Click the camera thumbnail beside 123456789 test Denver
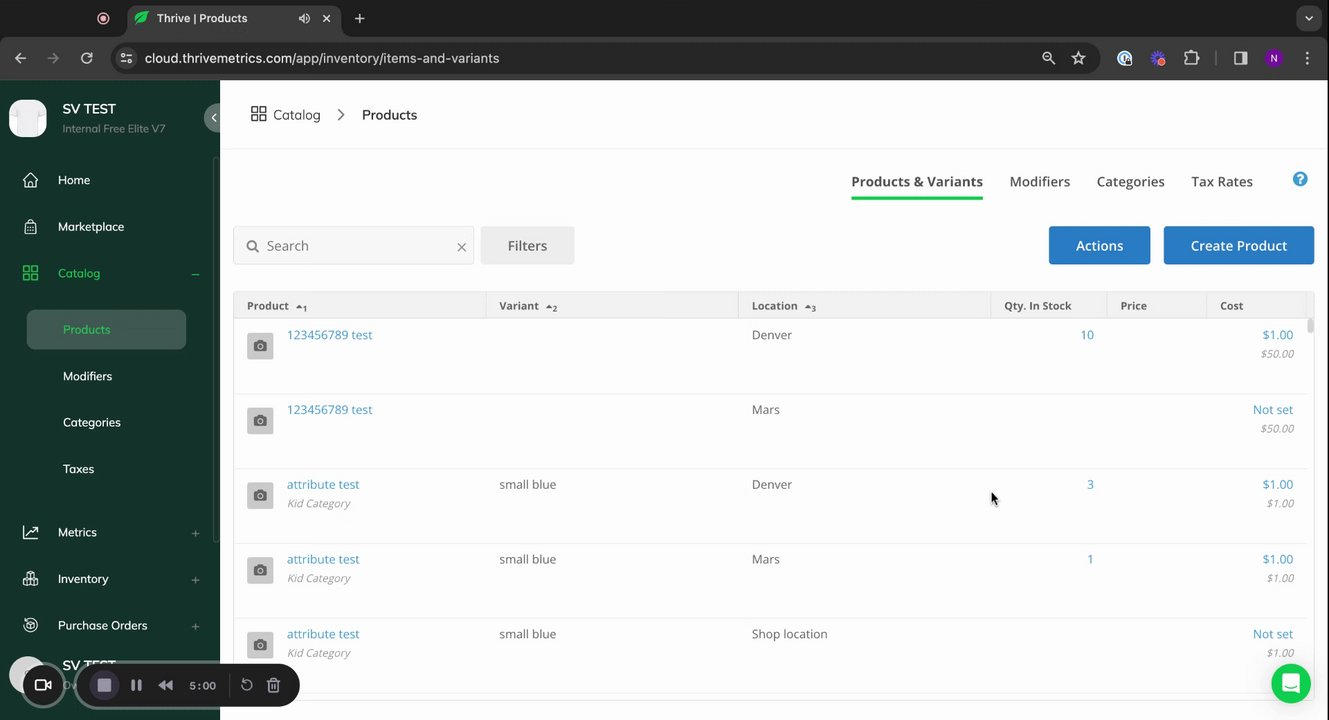 [260, 346]
